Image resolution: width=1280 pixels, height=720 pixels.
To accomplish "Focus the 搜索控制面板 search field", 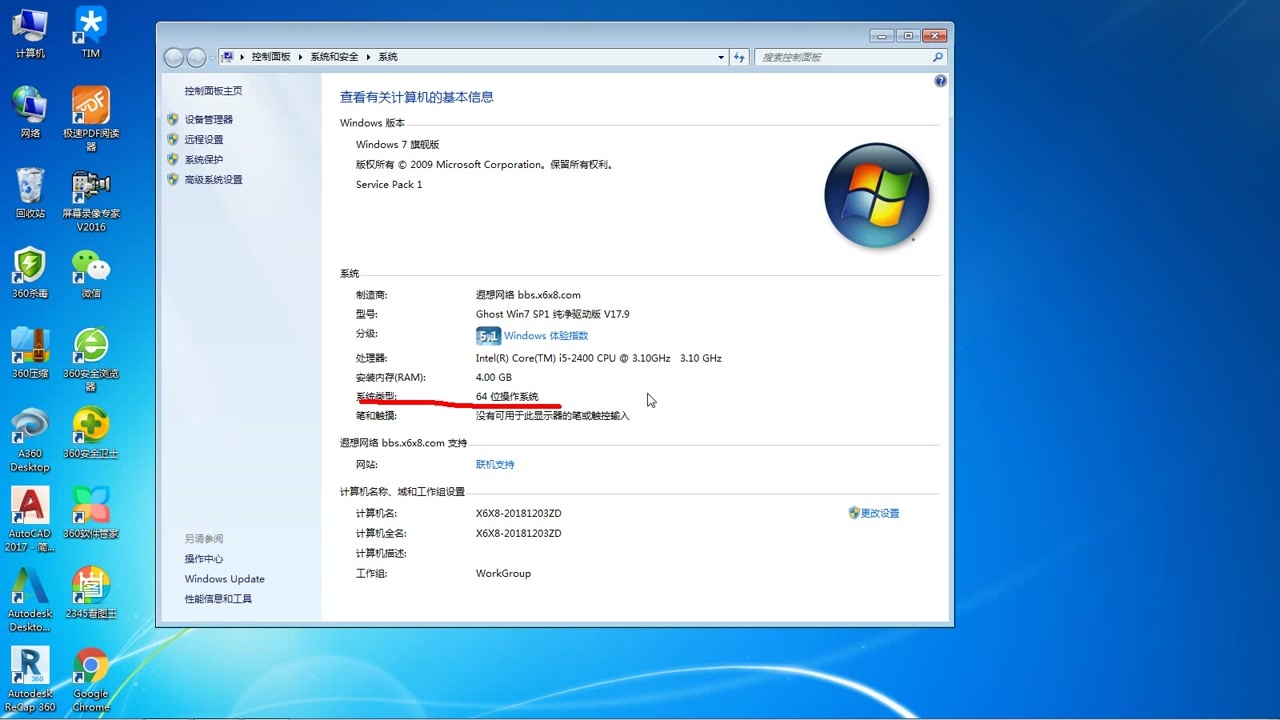I will pos(844,57).
